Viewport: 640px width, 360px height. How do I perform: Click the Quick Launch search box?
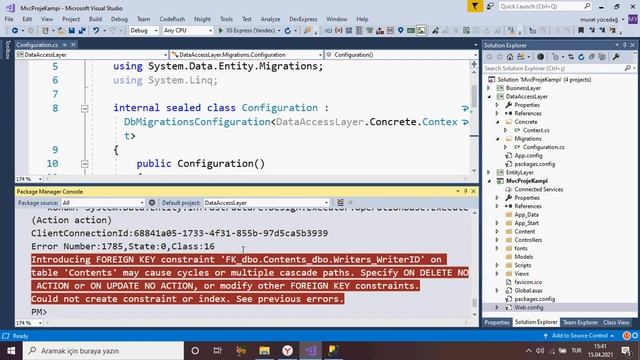(x=545, y=6)
